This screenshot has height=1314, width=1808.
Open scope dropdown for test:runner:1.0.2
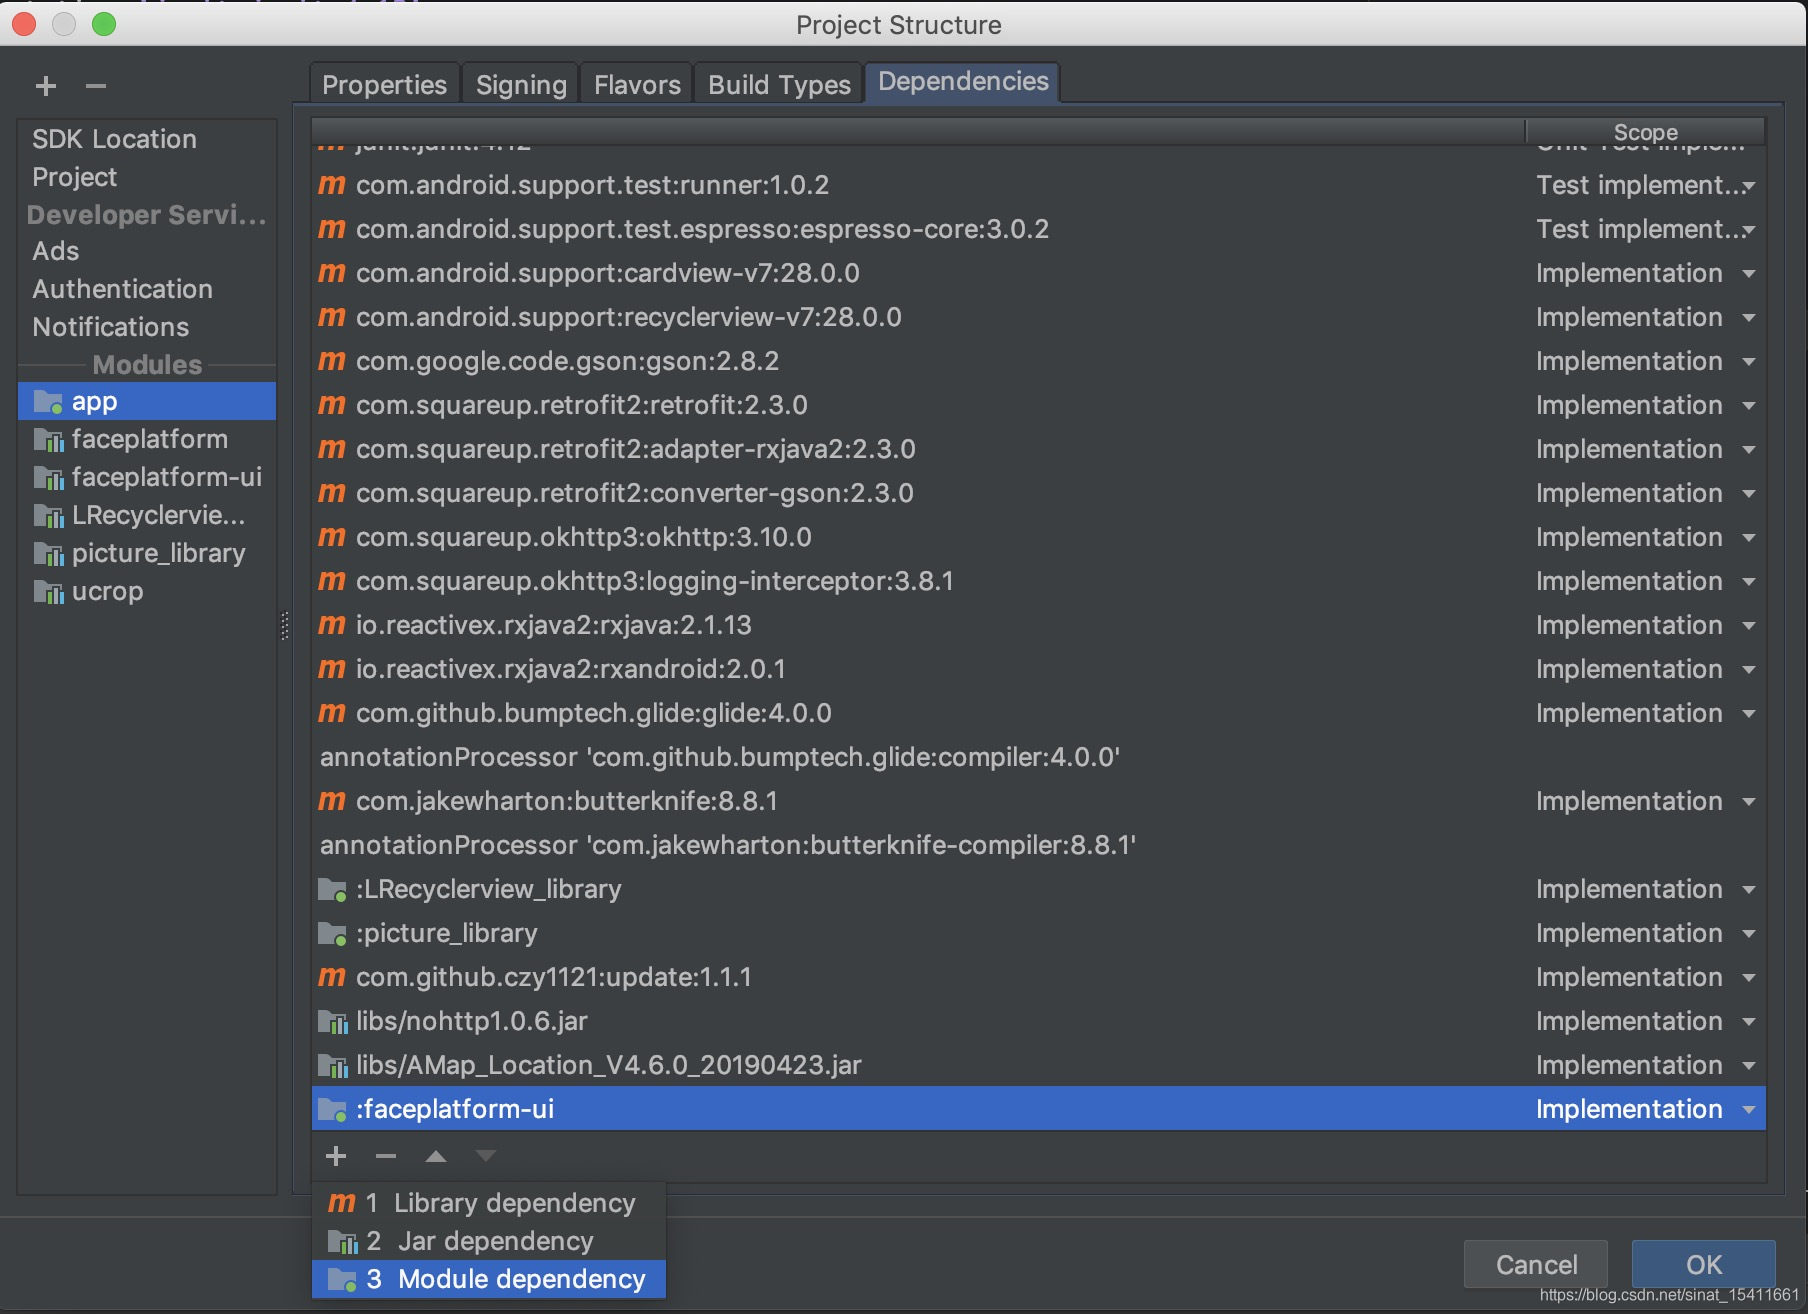click(x=1748, y=186)
